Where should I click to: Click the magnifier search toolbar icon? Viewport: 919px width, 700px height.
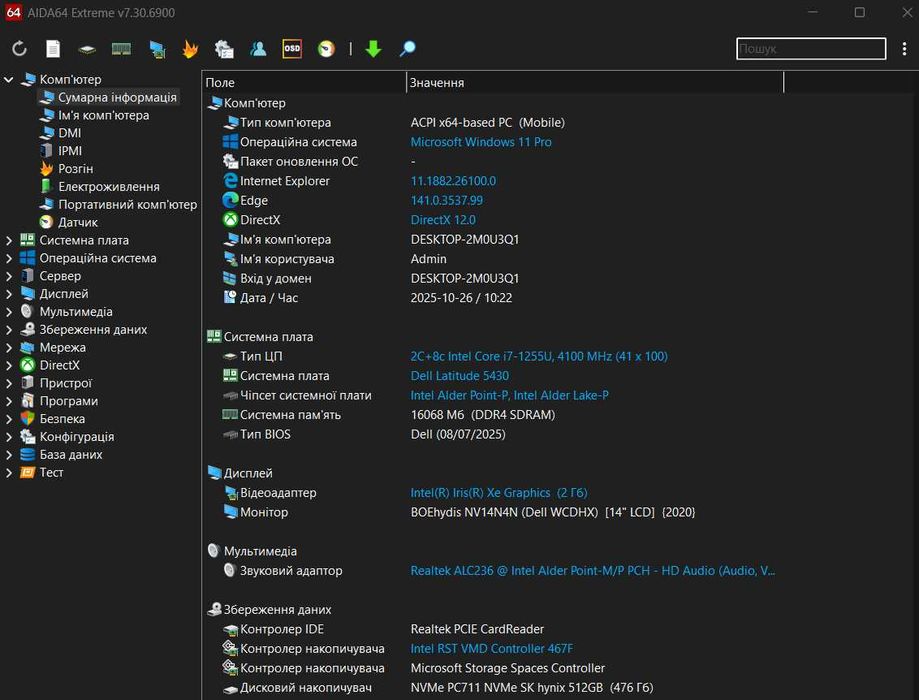(407, 49)
